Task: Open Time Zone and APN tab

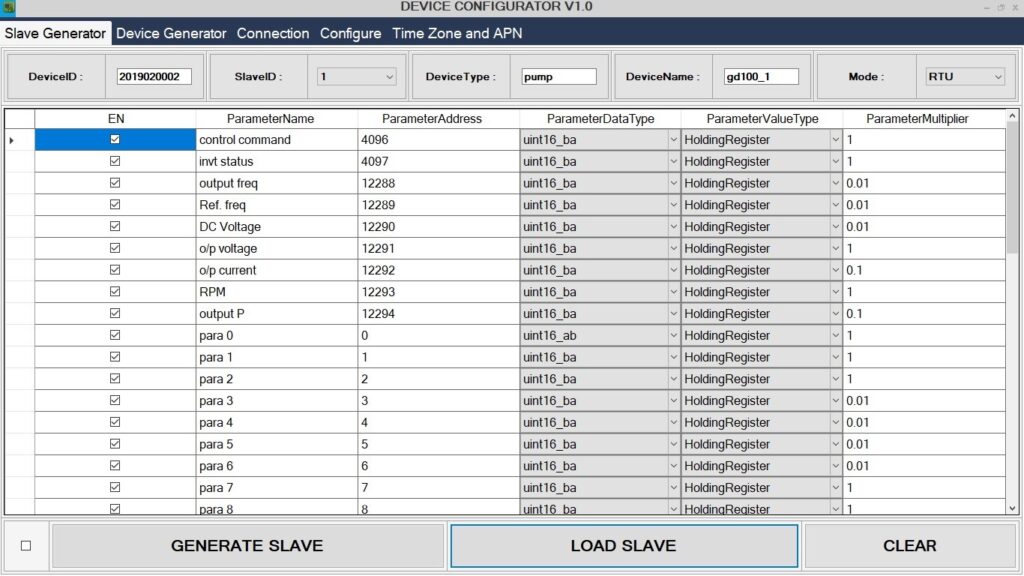Action: click(457, 33)
